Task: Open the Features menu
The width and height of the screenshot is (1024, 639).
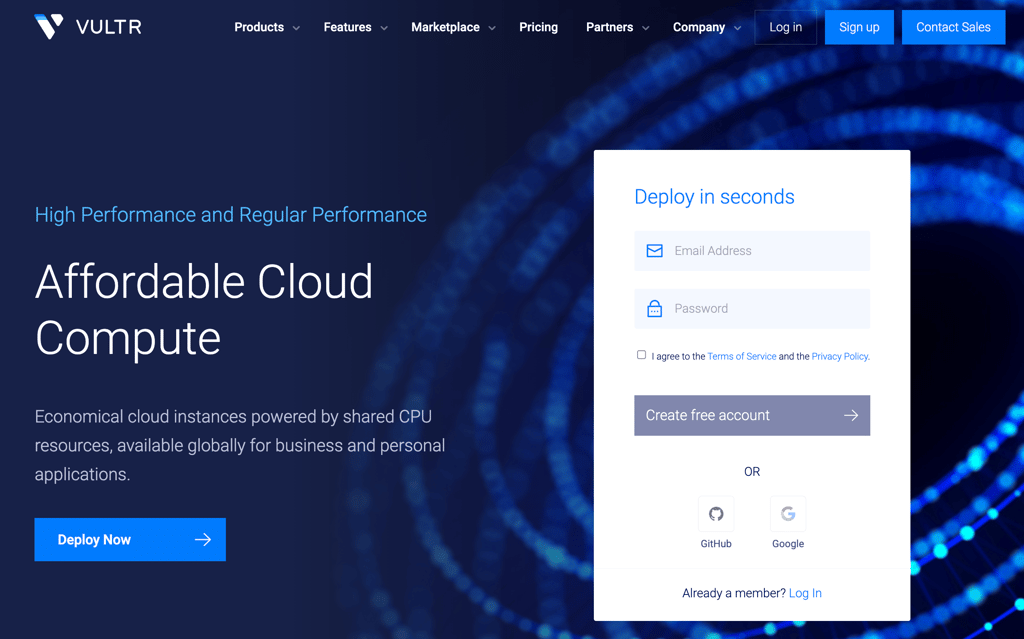Action: coord(347,27)
